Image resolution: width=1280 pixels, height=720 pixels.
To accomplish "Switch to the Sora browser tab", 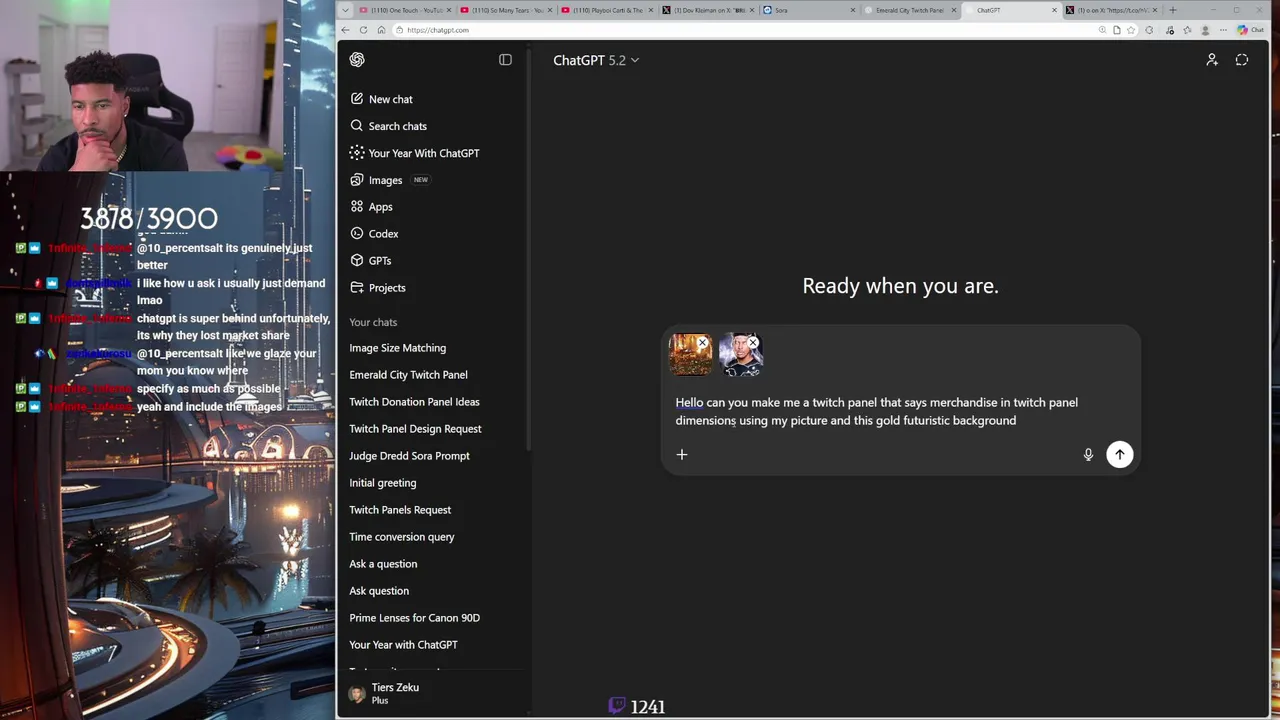I will coord(808,10).
